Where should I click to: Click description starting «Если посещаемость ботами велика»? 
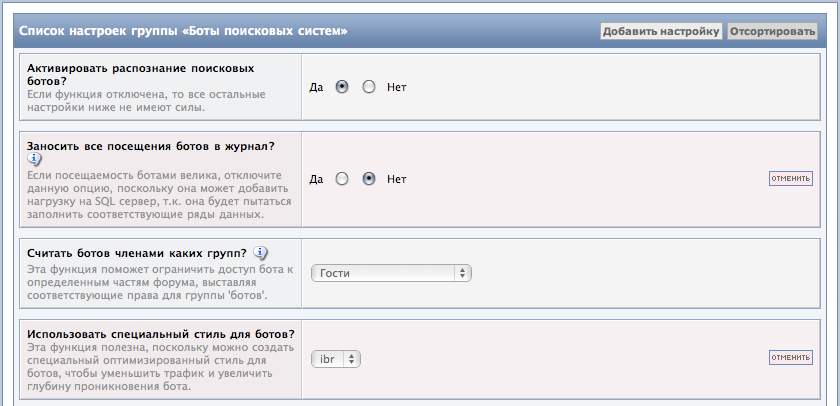point(159,195)
